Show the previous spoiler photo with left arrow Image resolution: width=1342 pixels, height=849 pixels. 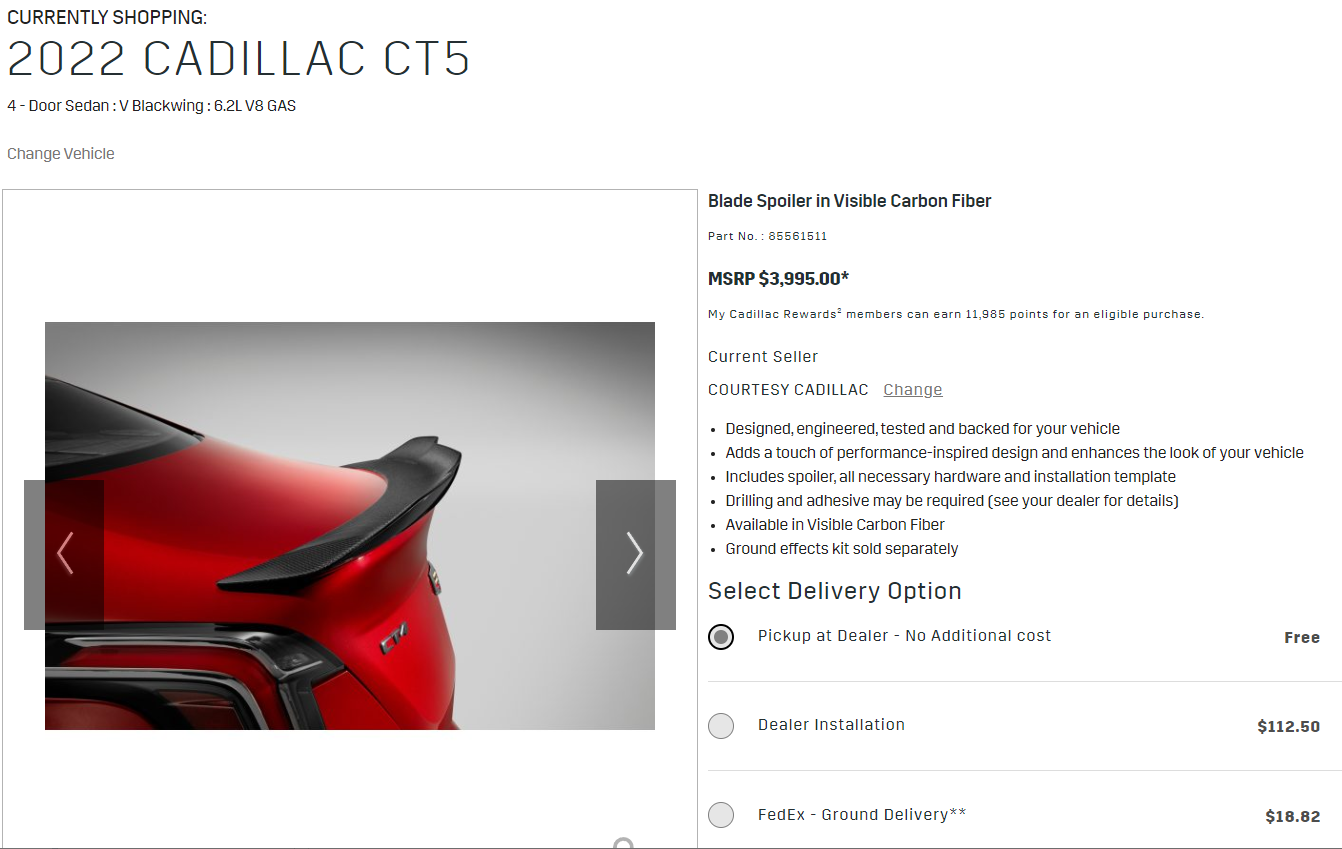pyautogui.click(x=64, y=554)
